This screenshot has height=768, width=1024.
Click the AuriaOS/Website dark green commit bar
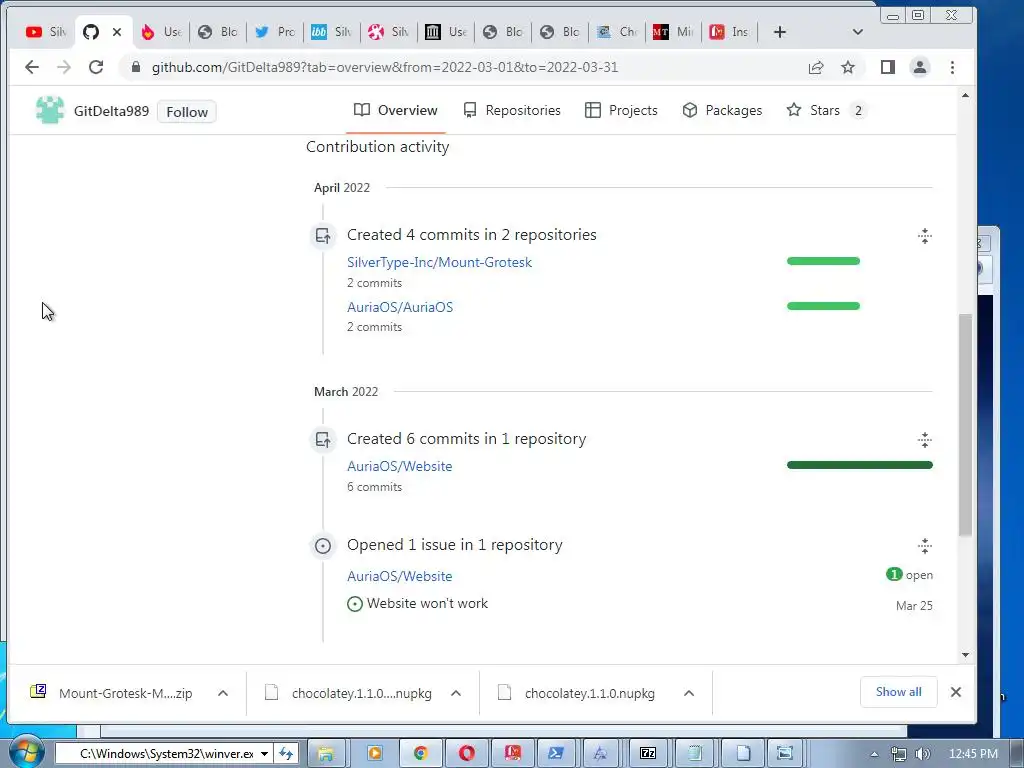859,465
